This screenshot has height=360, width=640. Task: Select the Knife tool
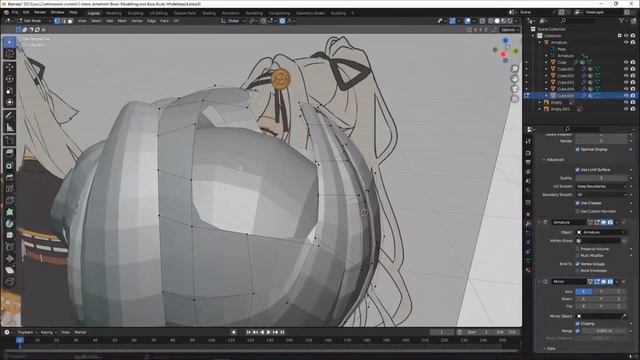coord(9,200)
